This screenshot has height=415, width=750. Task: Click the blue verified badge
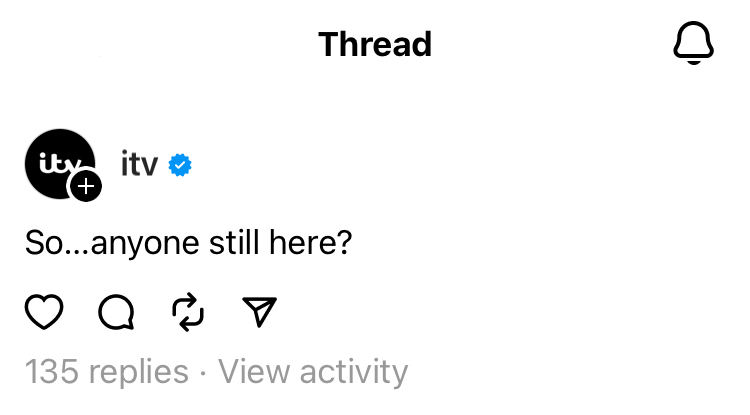coord(180,165)
